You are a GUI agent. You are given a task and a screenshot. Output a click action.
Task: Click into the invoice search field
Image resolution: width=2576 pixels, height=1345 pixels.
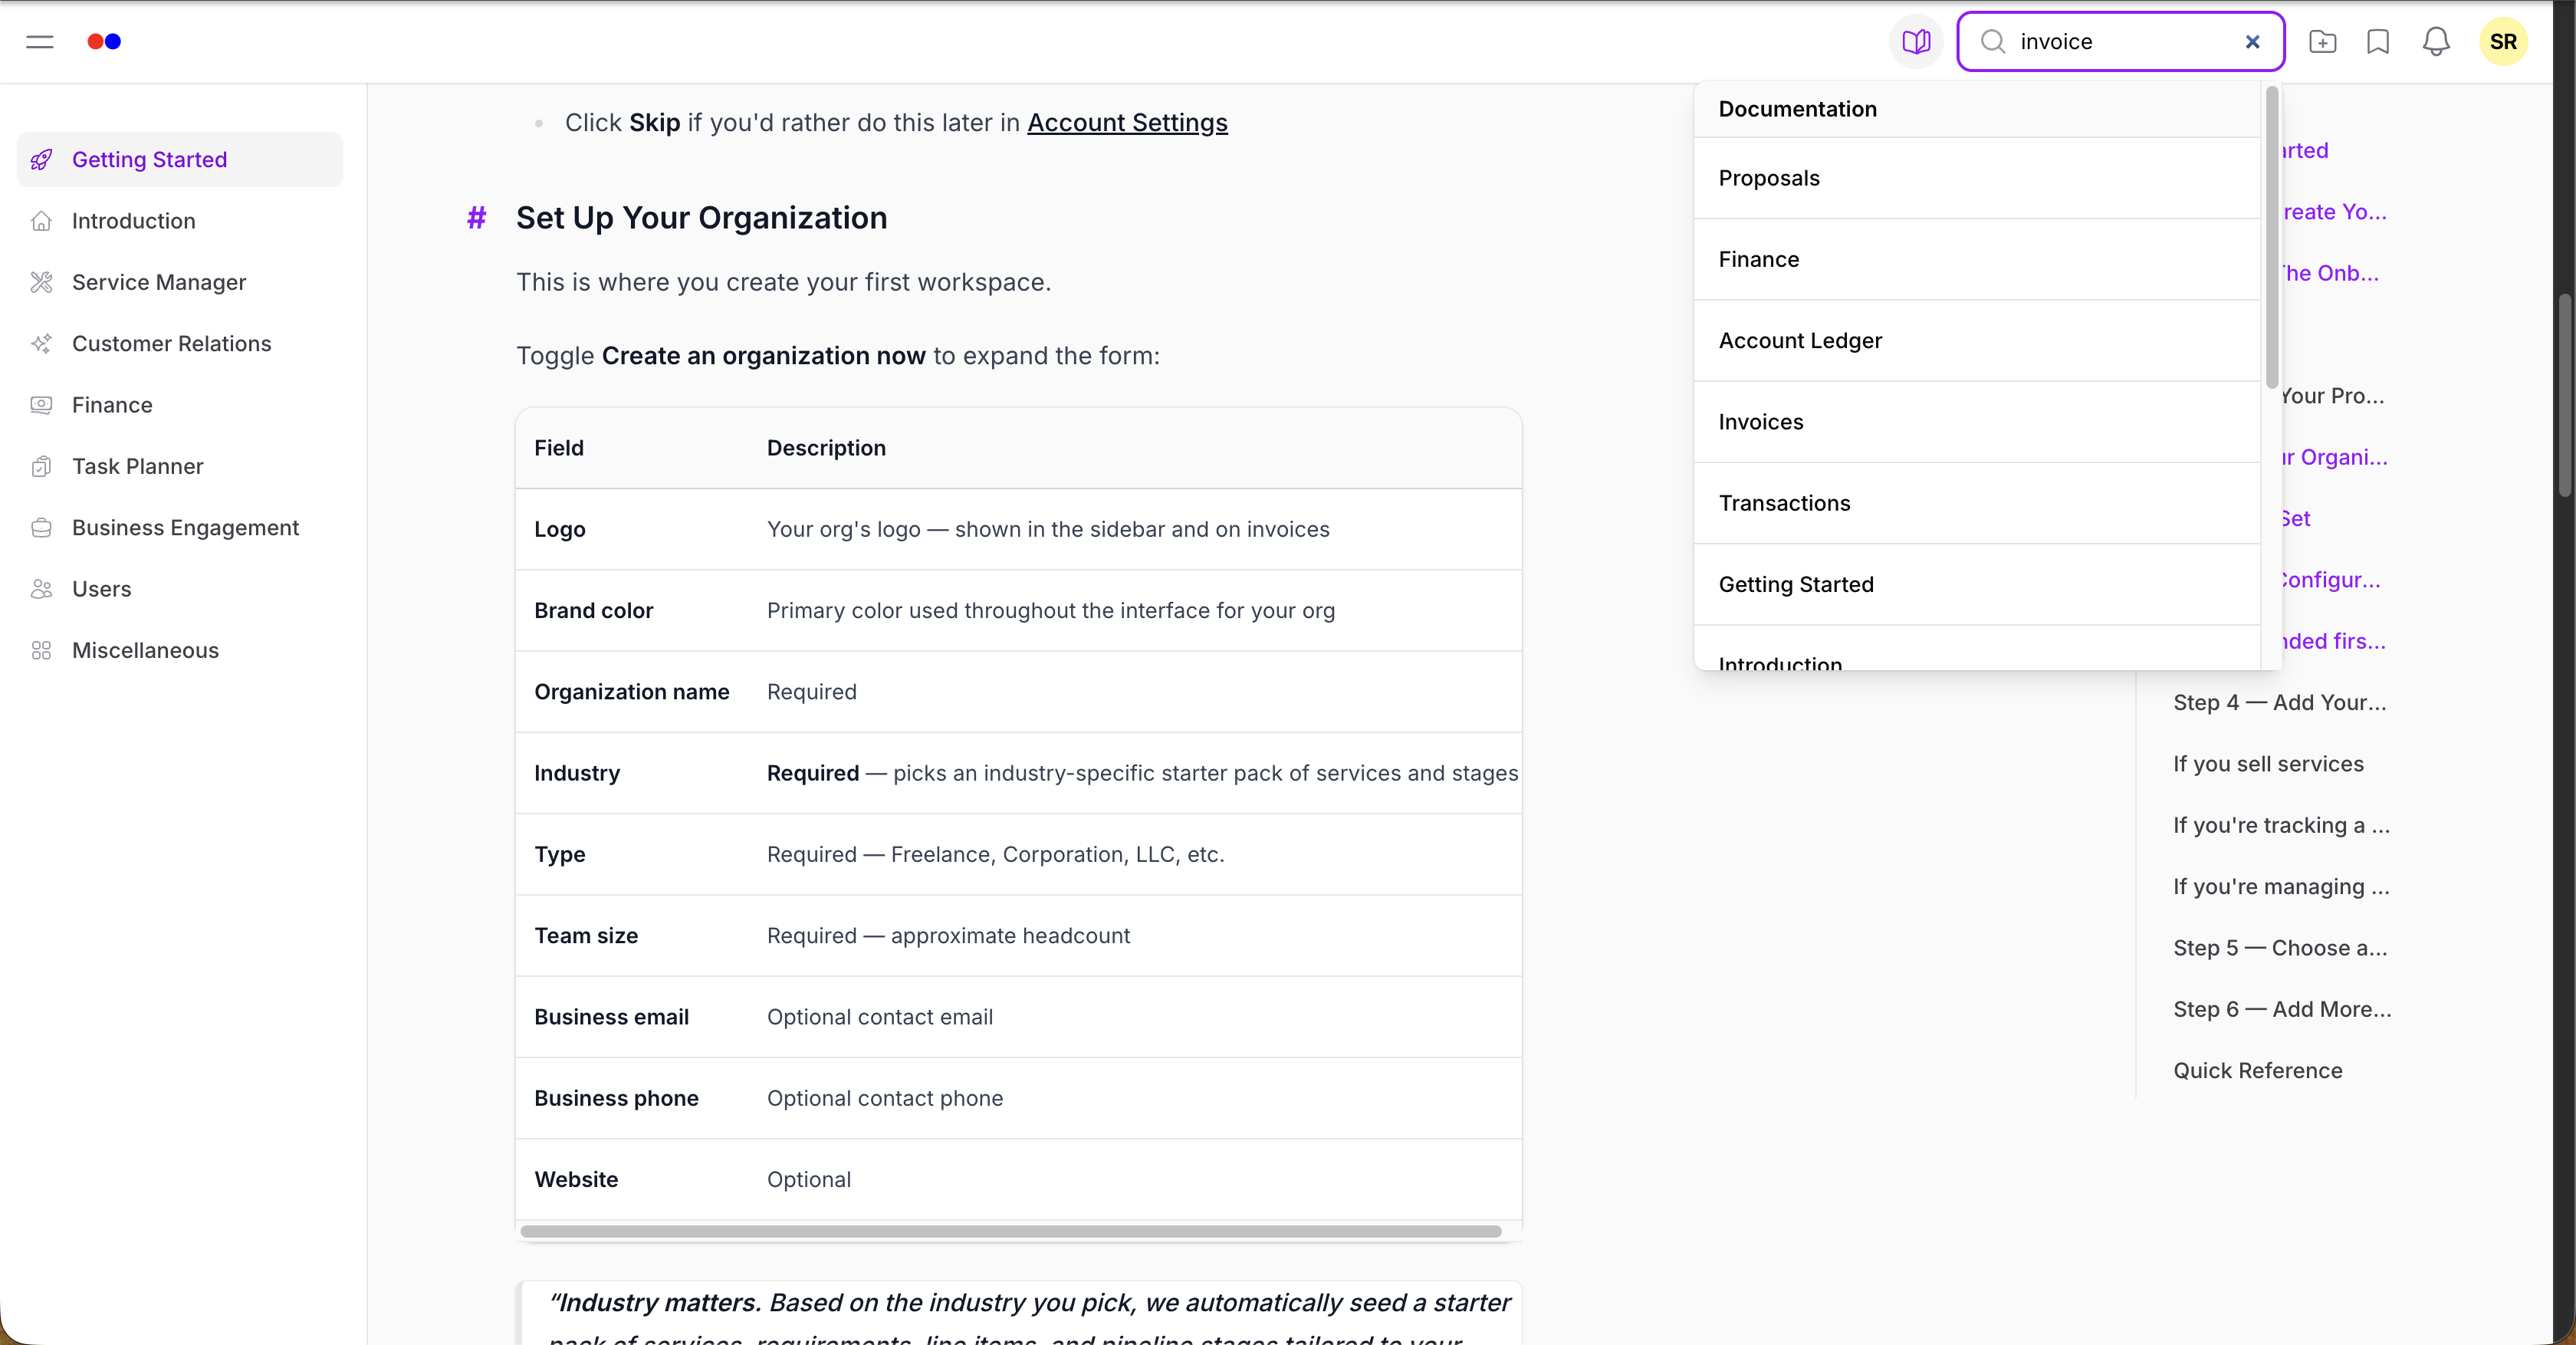point(2120,42)
